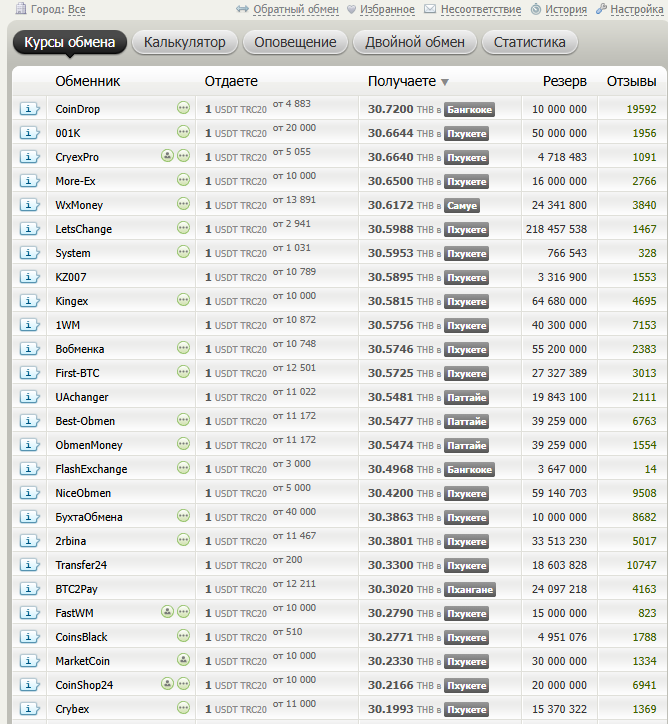Click chat bubble icon next to FlashExchange
The height and width of the screenshot is (724, 668).
(x=183, y=468)
